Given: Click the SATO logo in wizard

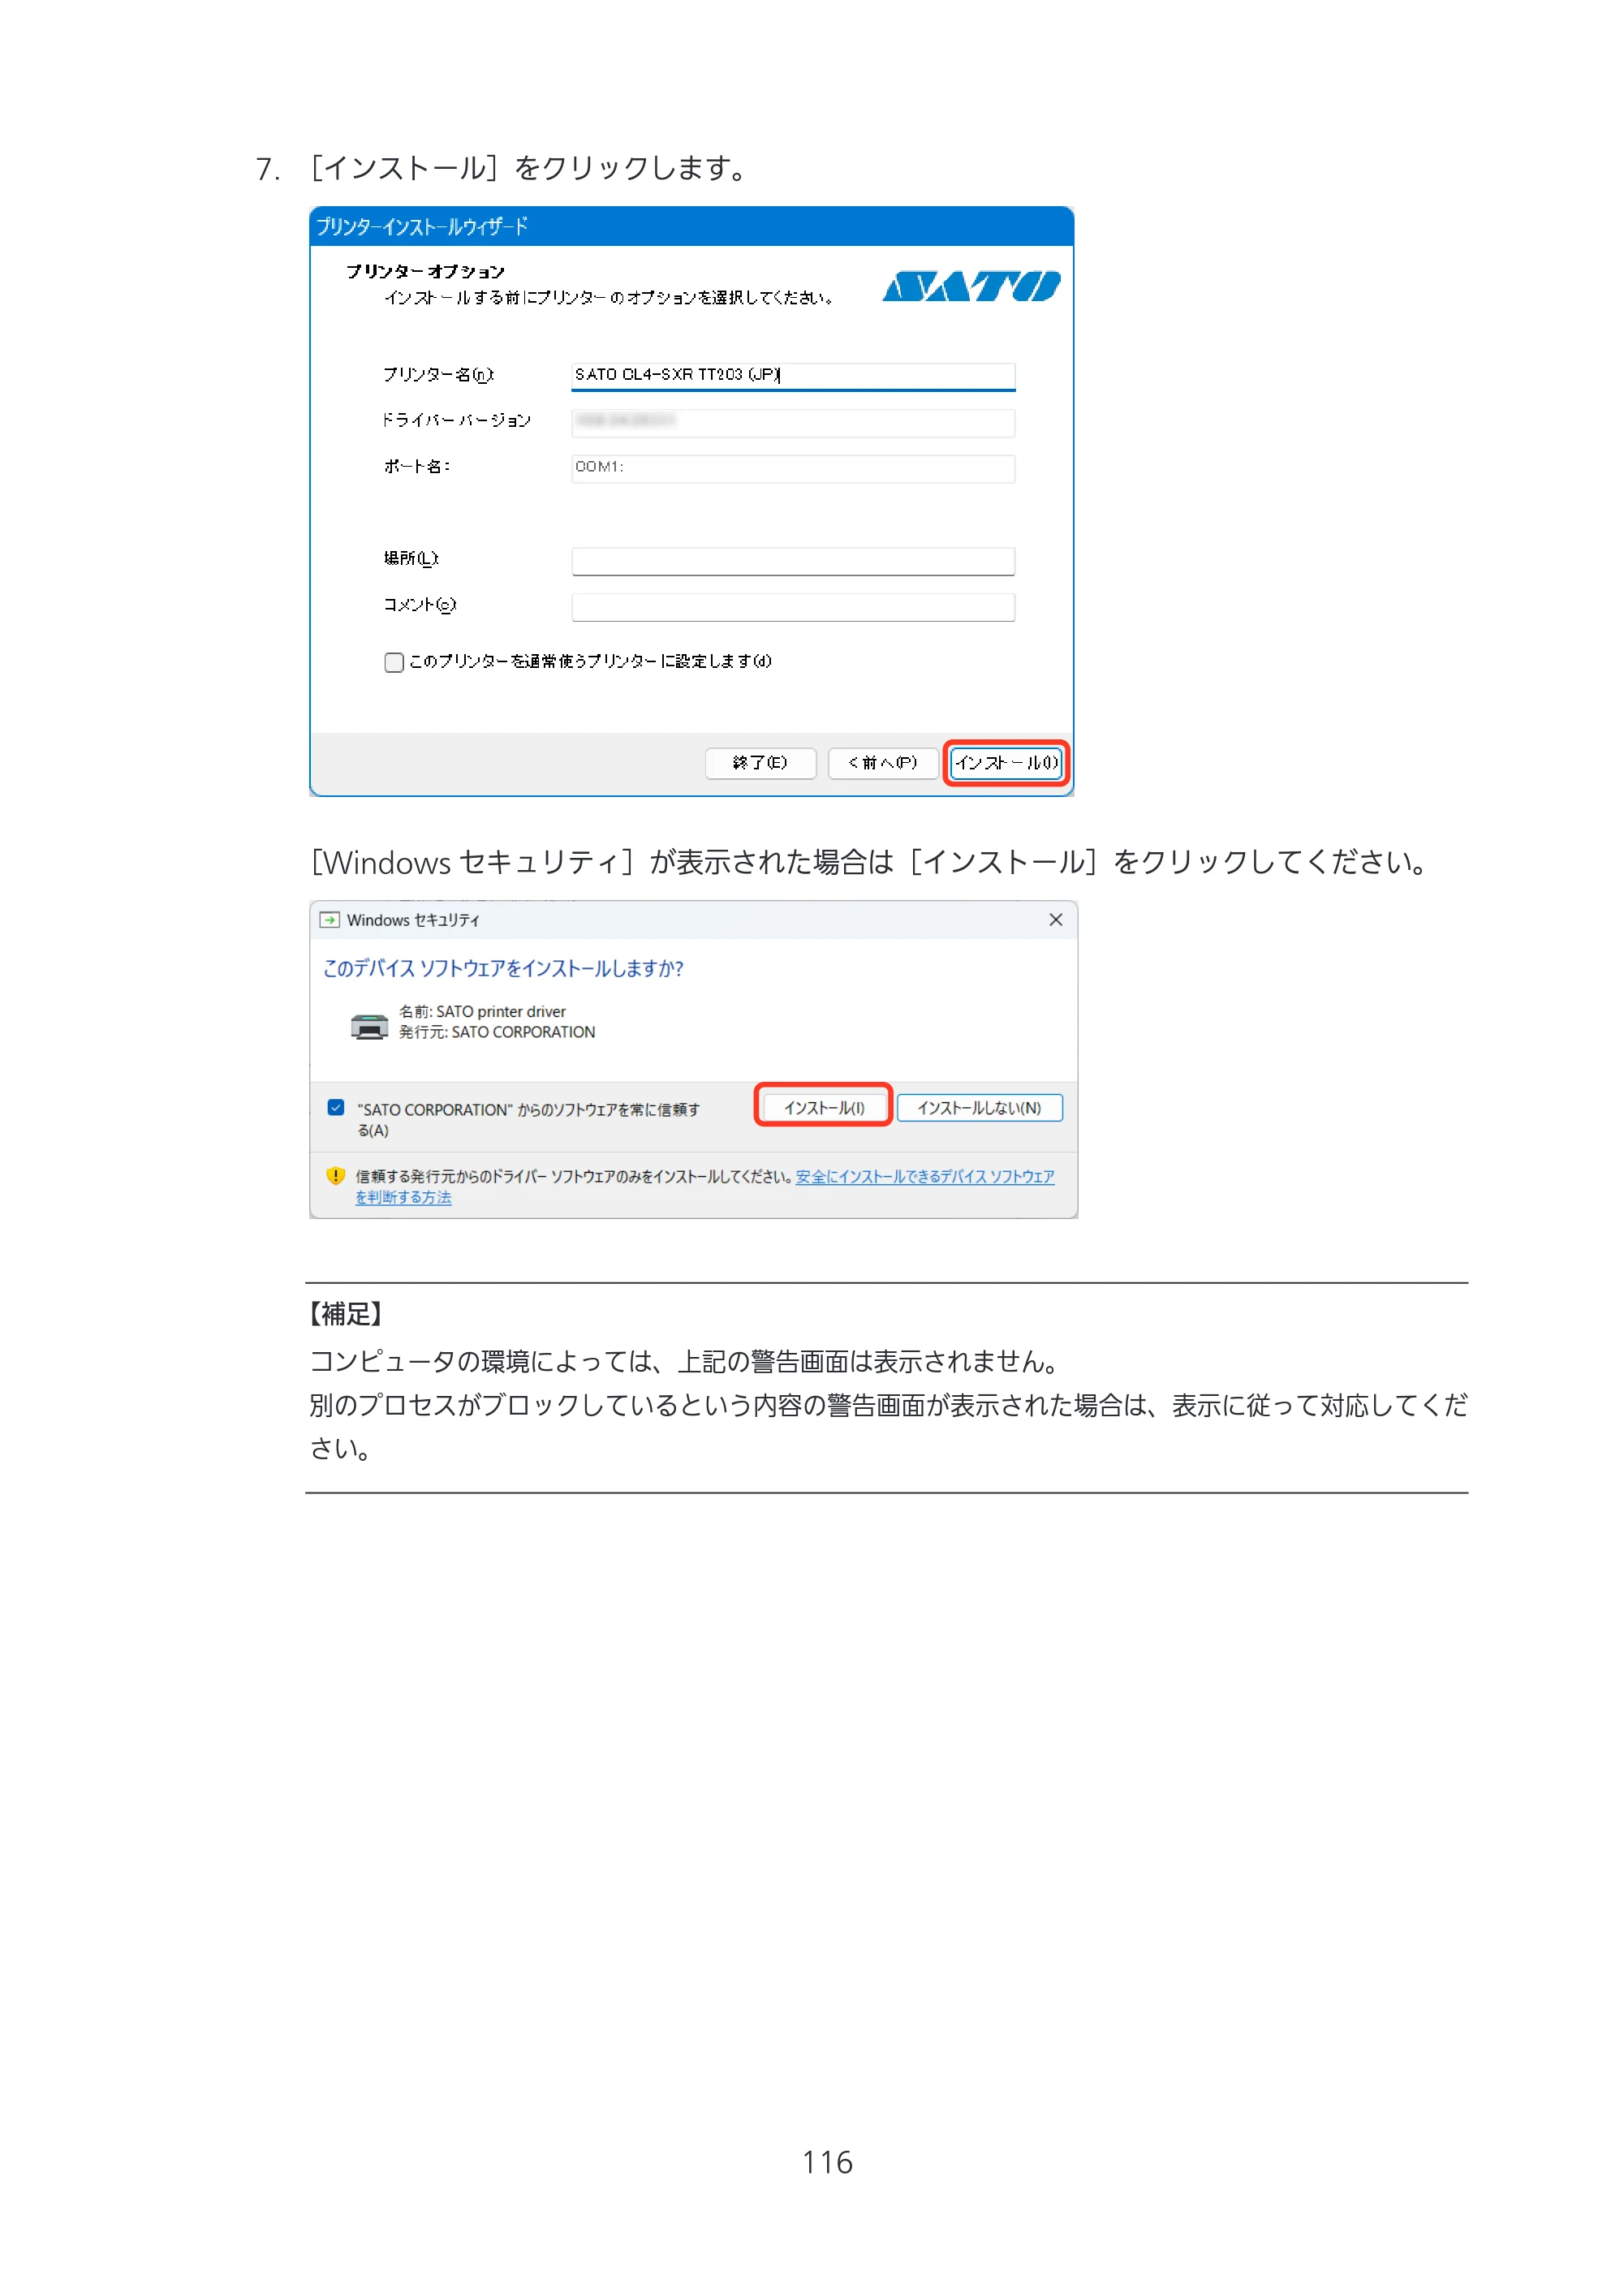Looking at the screenshot, I should pyautogui.click(x=971, y=286).
